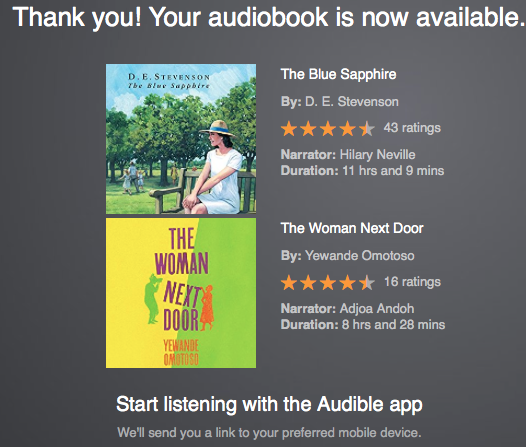Open The Blue Sapphire cover thumbnail
This screenshot has height=447, width=526.
tap(181, 139)
